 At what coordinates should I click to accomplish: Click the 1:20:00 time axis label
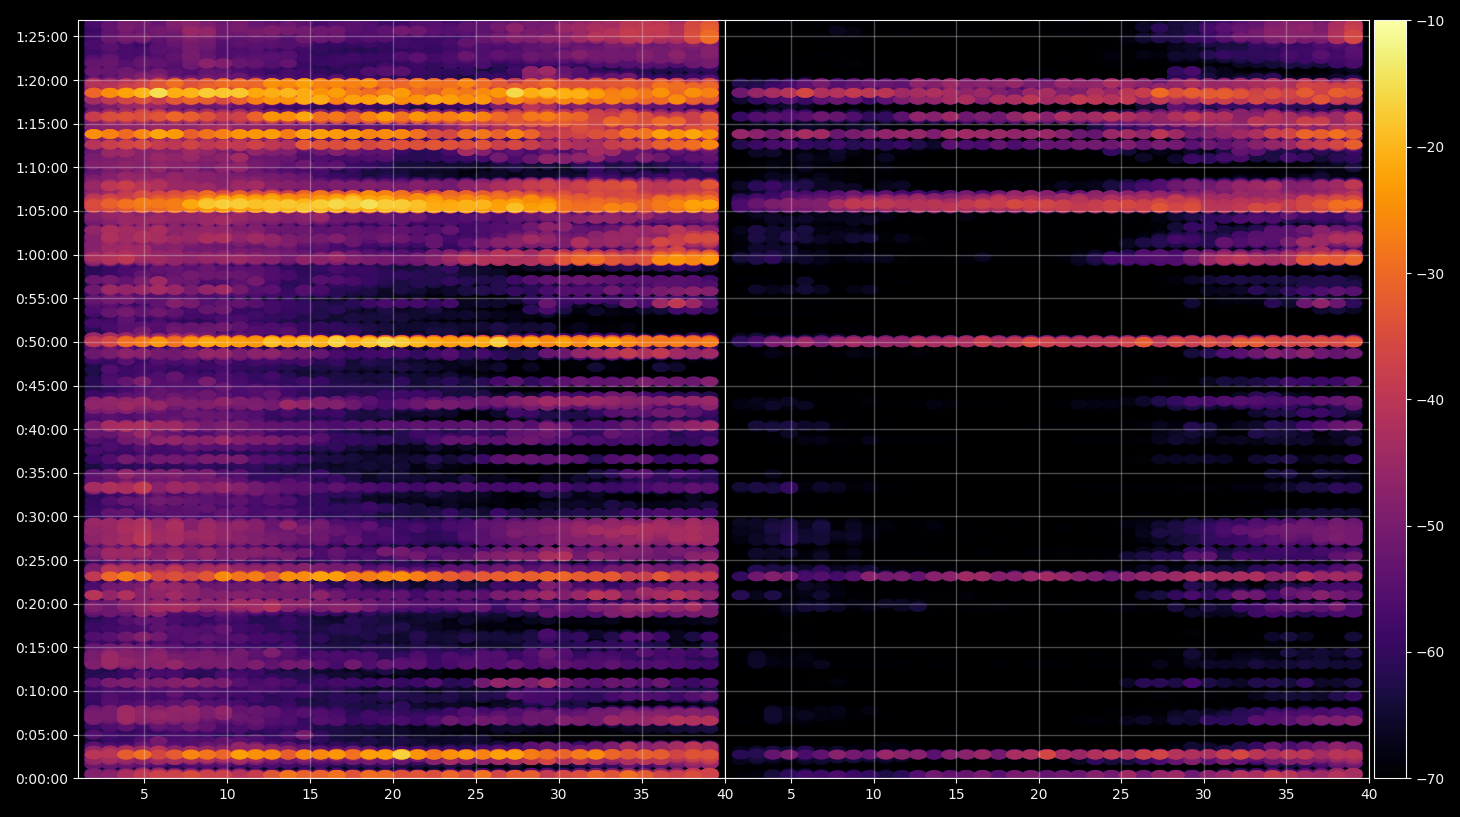[x=42, y=81]
